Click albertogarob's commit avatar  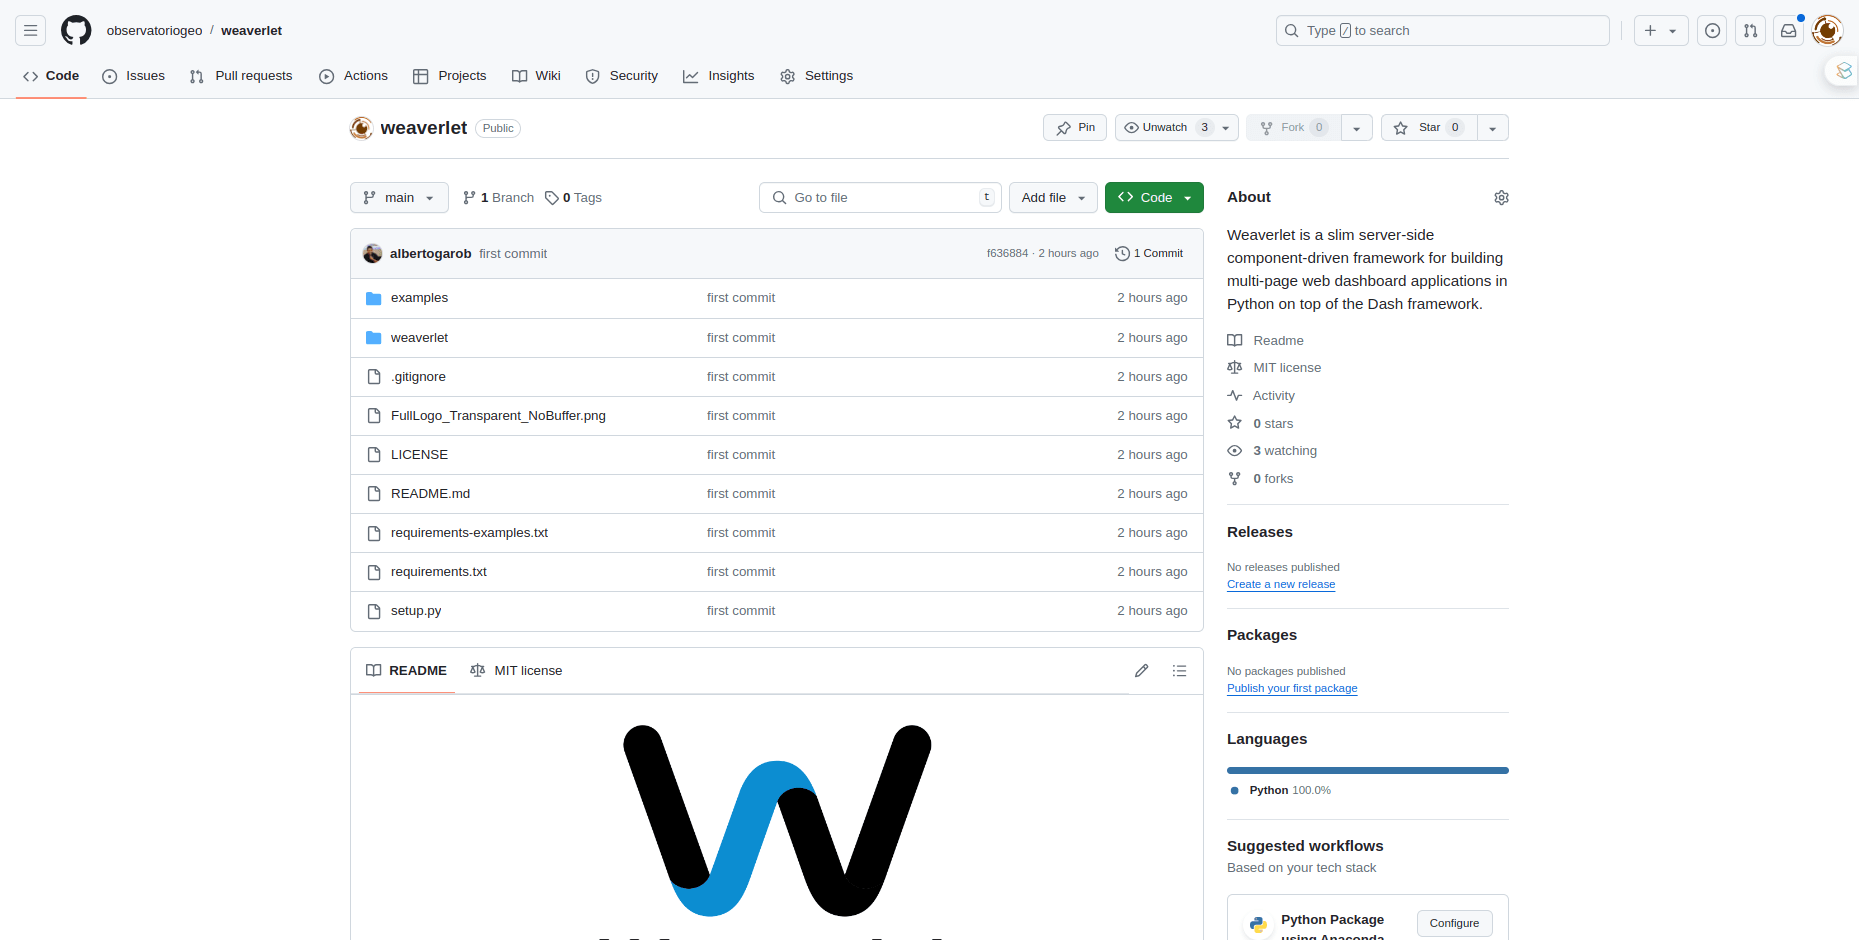pyautogui.click(x=373, y=254)
